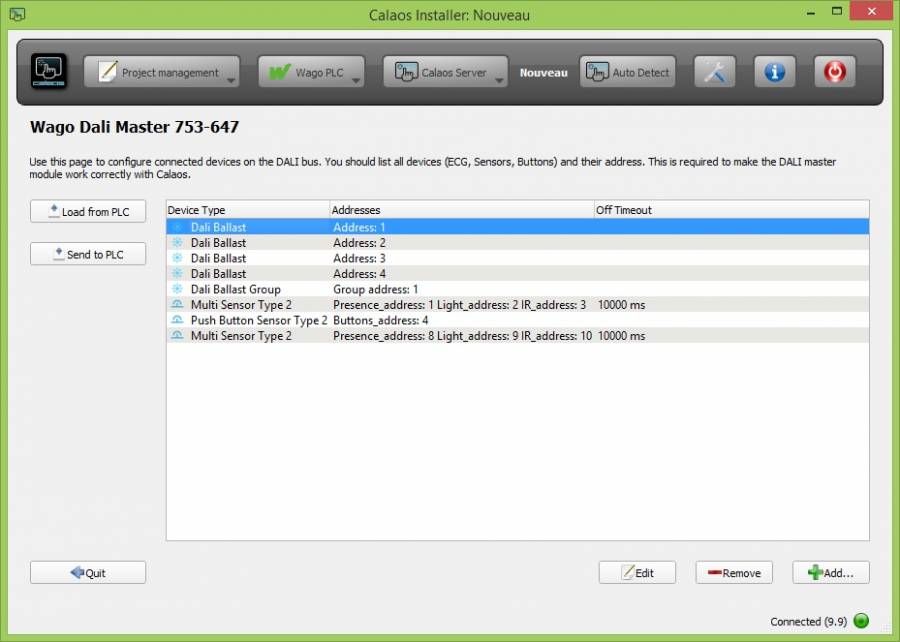The image size is (900, 642).
Task: Click 10000 ms timeout of Presence_address: 1 row
Action: coord(622,305)
